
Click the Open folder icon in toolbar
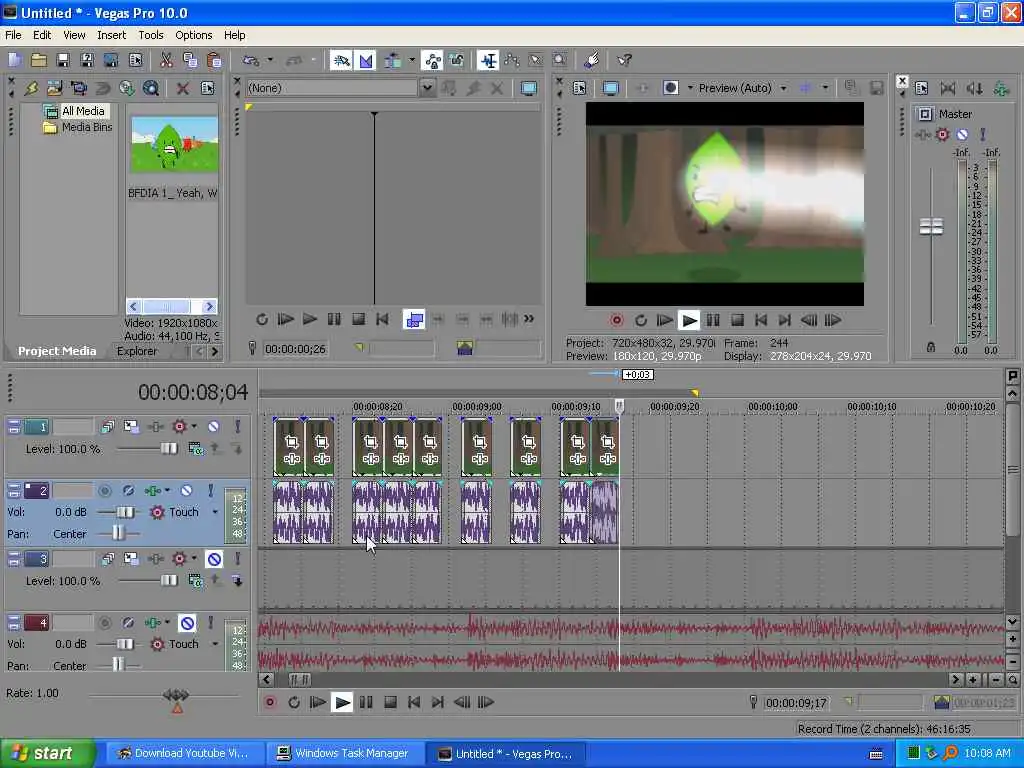pos(39,60)
